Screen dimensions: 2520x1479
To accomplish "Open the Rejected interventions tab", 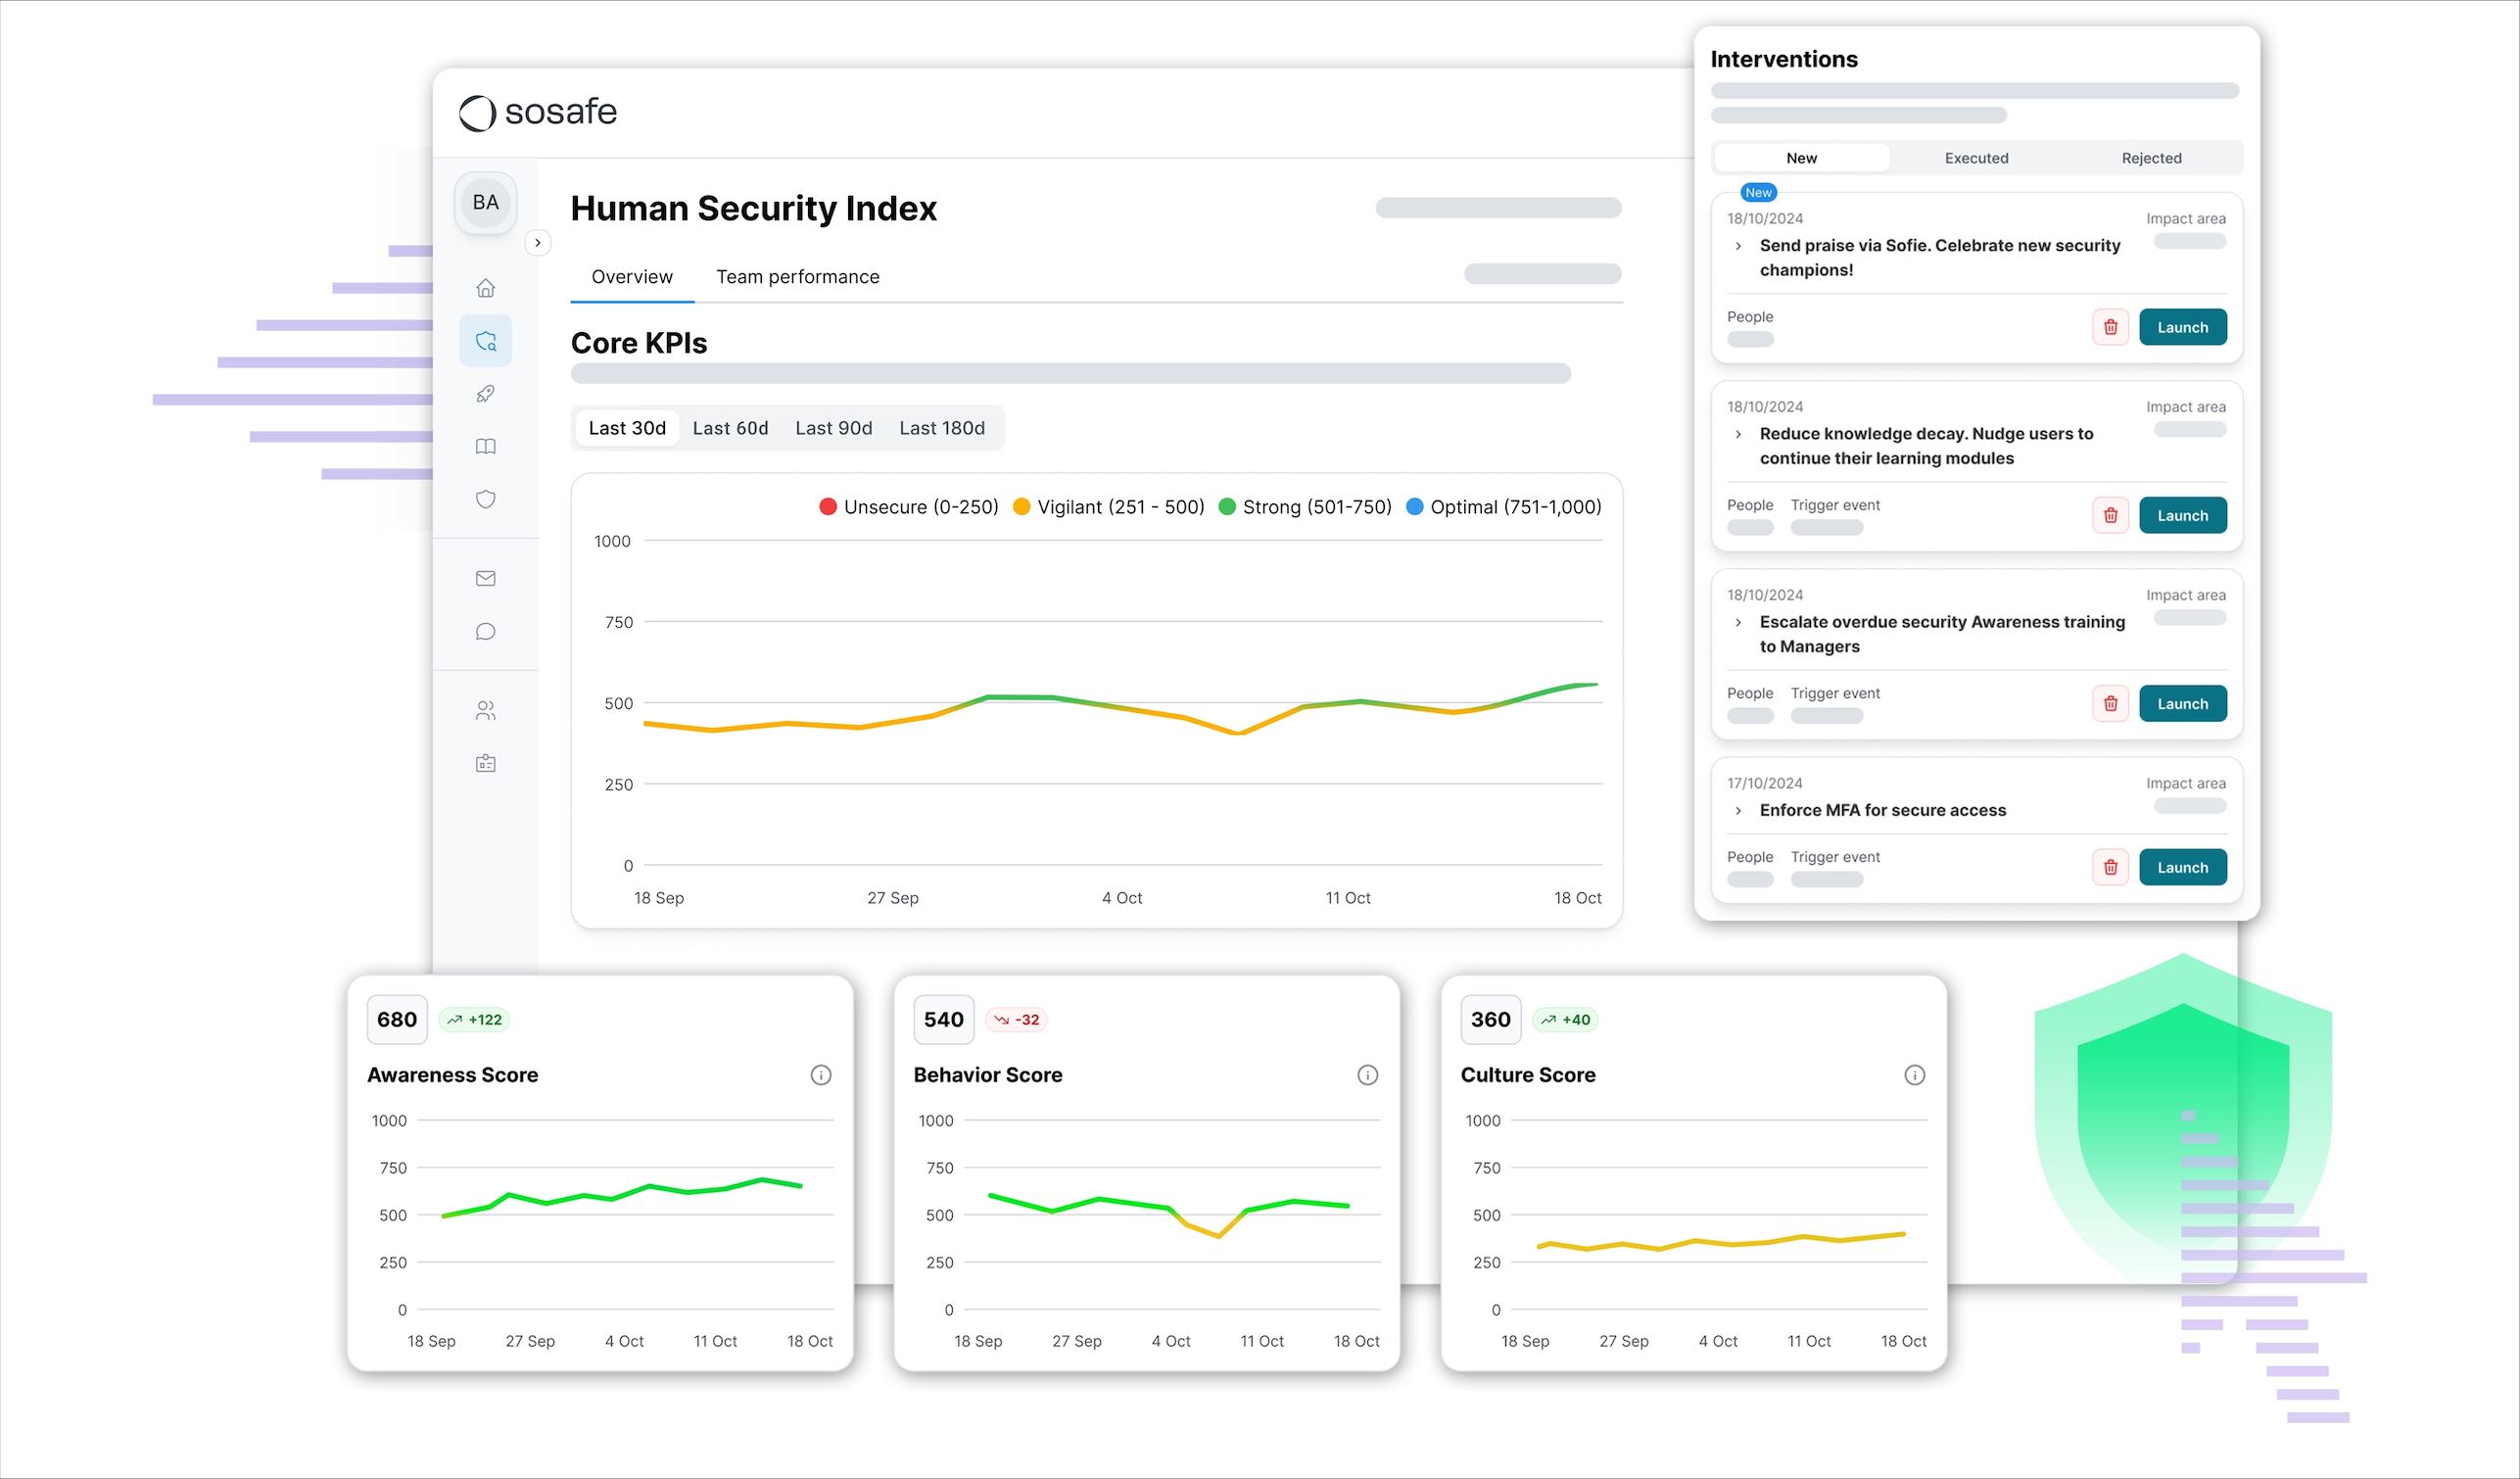I will 2151,158.
